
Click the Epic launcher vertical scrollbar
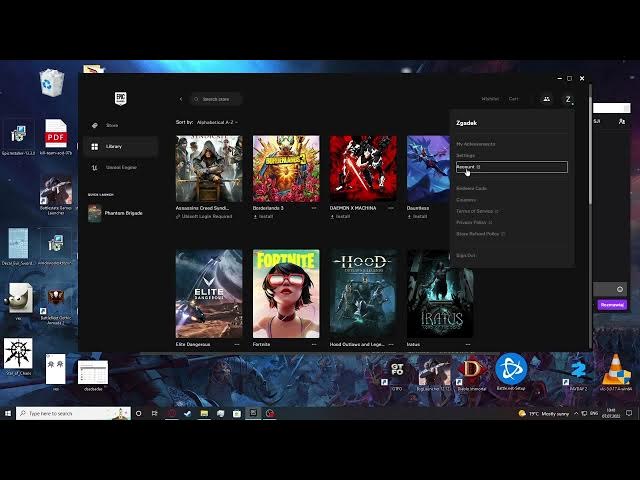coord(590,149)
